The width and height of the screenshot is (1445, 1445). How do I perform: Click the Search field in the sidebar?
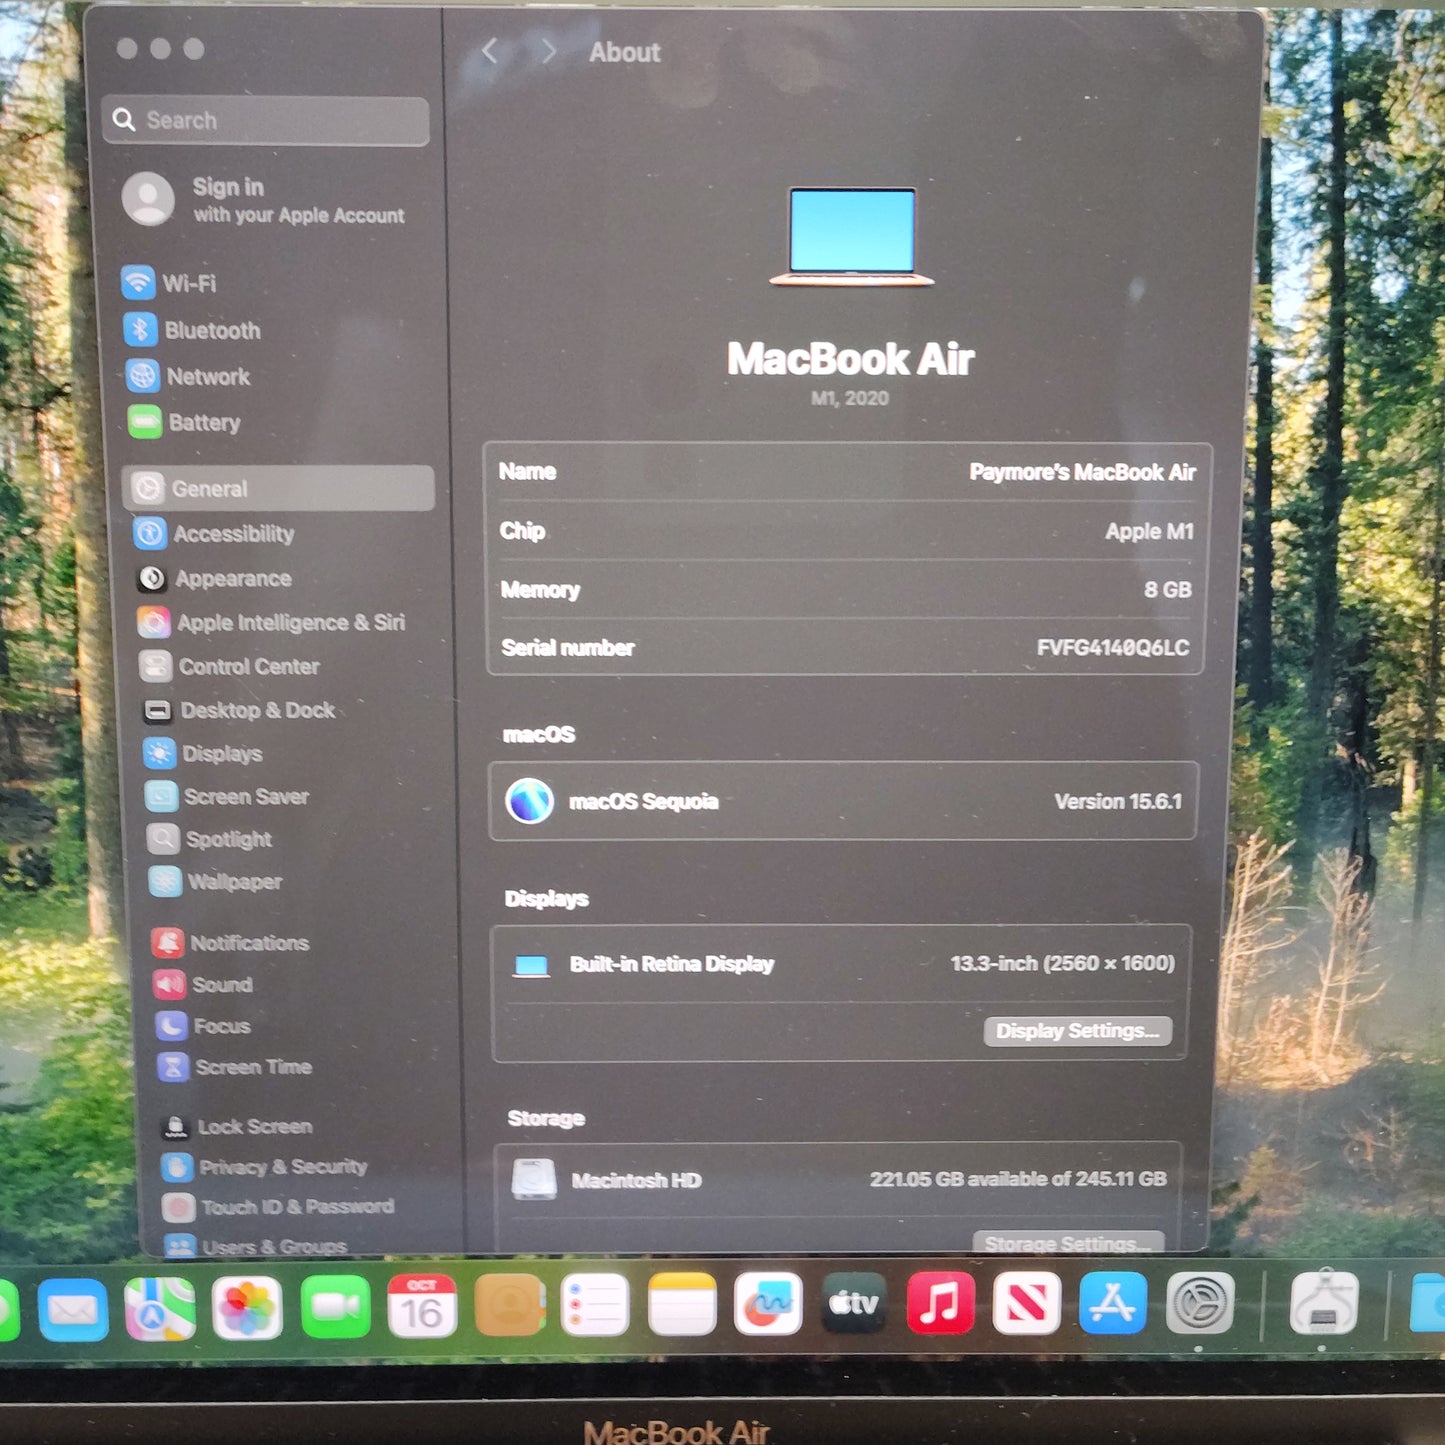click(x=265, y=120)
